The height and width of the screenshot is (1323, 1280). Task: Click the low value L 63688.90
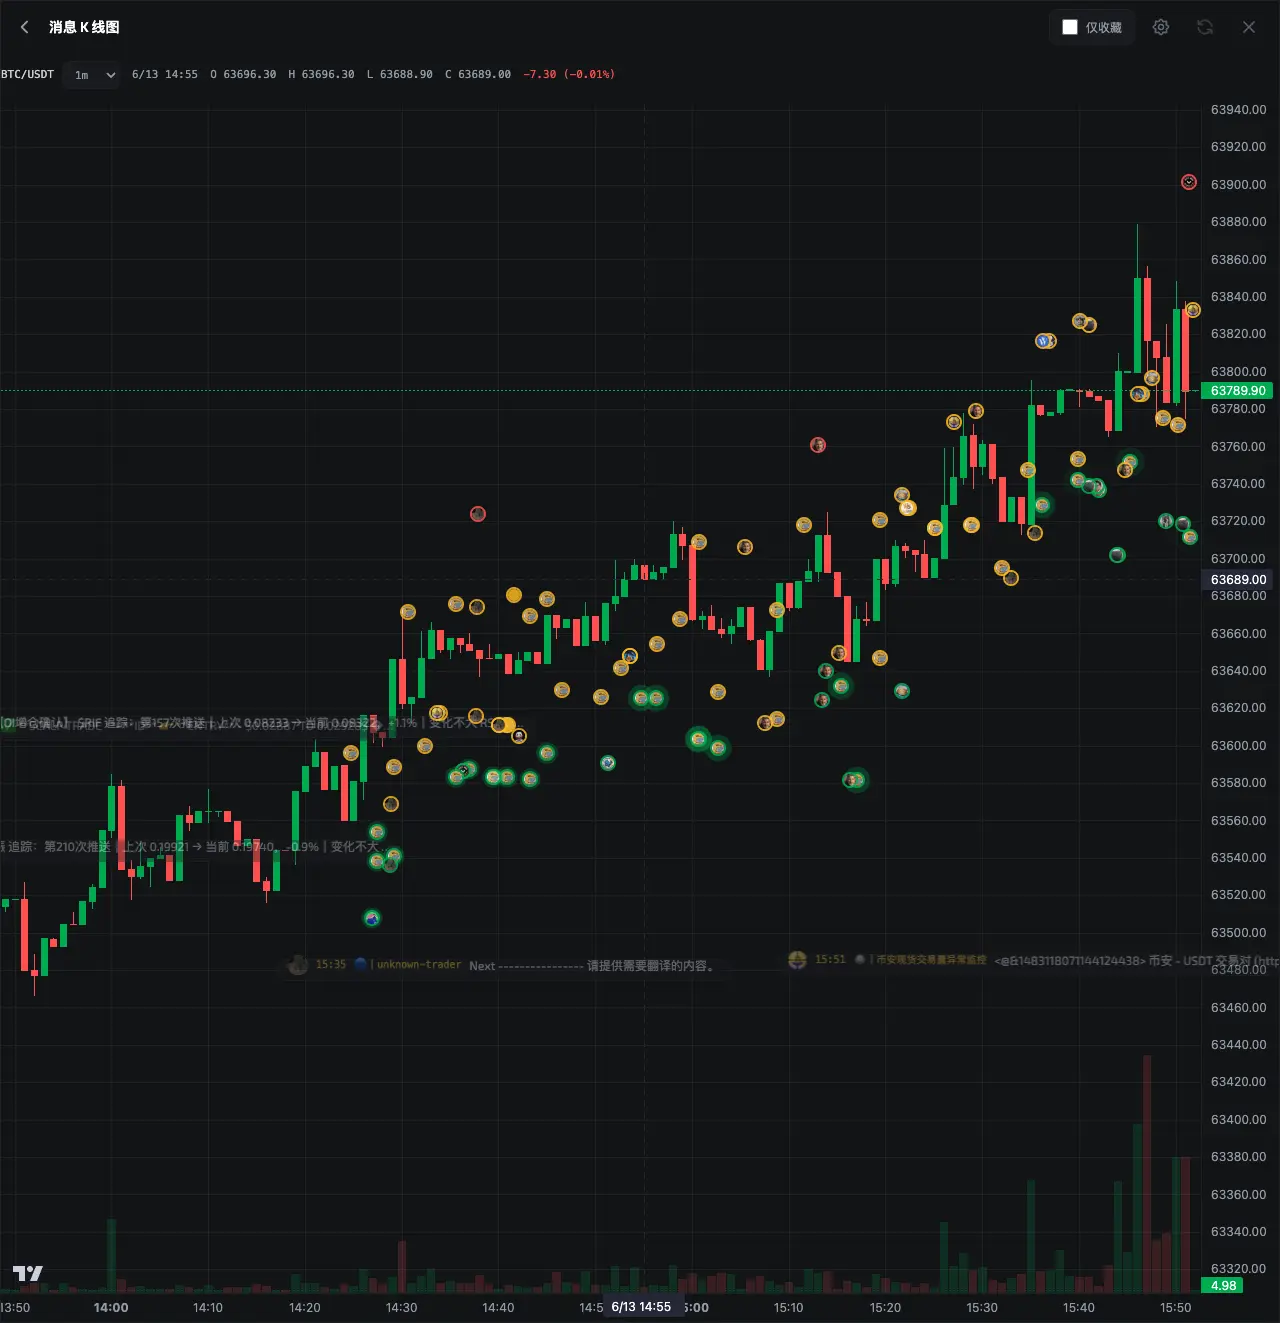point(400,74)
